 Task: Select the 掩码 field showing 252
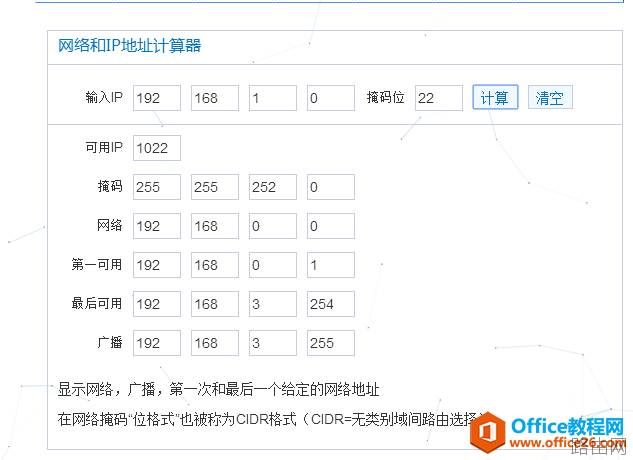click(x=272, y=187)
